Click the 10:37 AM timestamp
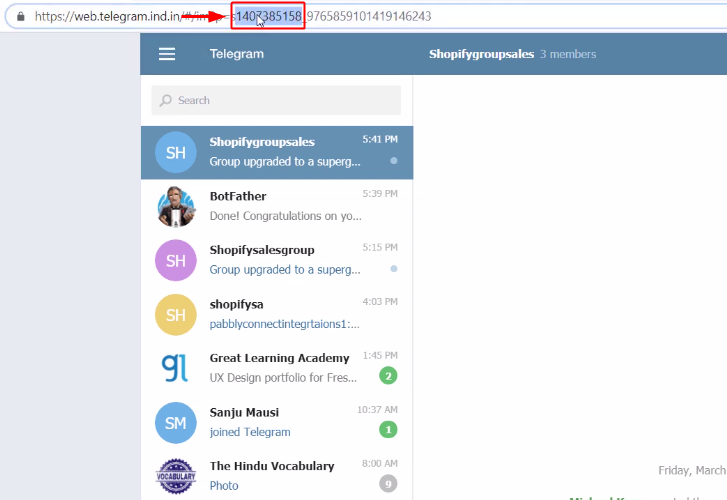The width and height of the screenshot is (727, 500). pyautogui.click(x=377, y=410)
